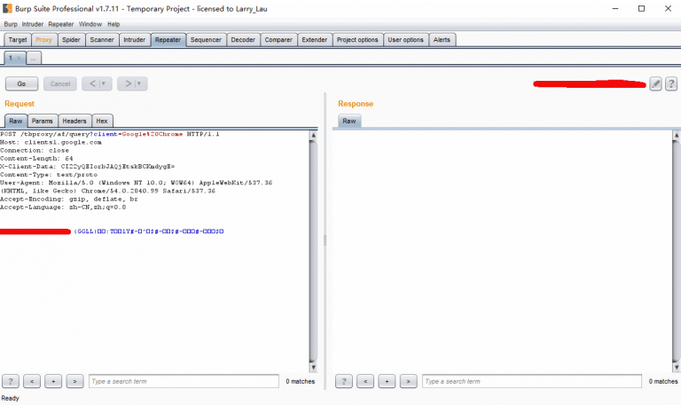
Task: Close Repeater tab 1 with x
Action: (19, 58)
